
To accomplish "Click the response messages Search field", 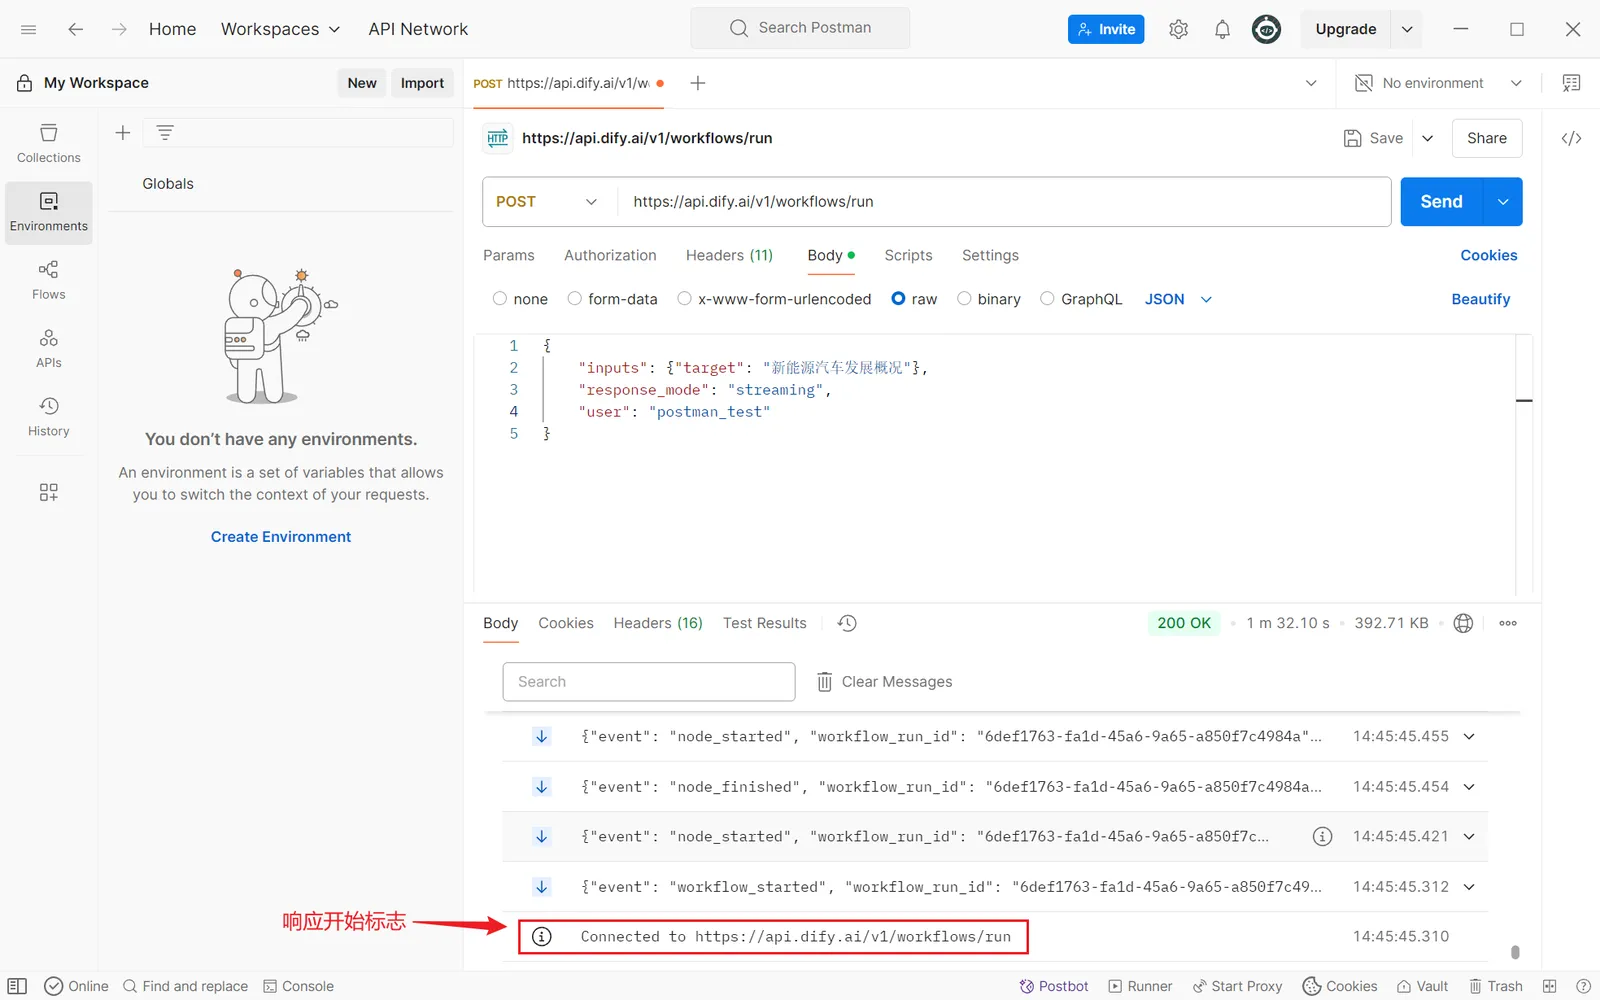I will tap(649, 682).
